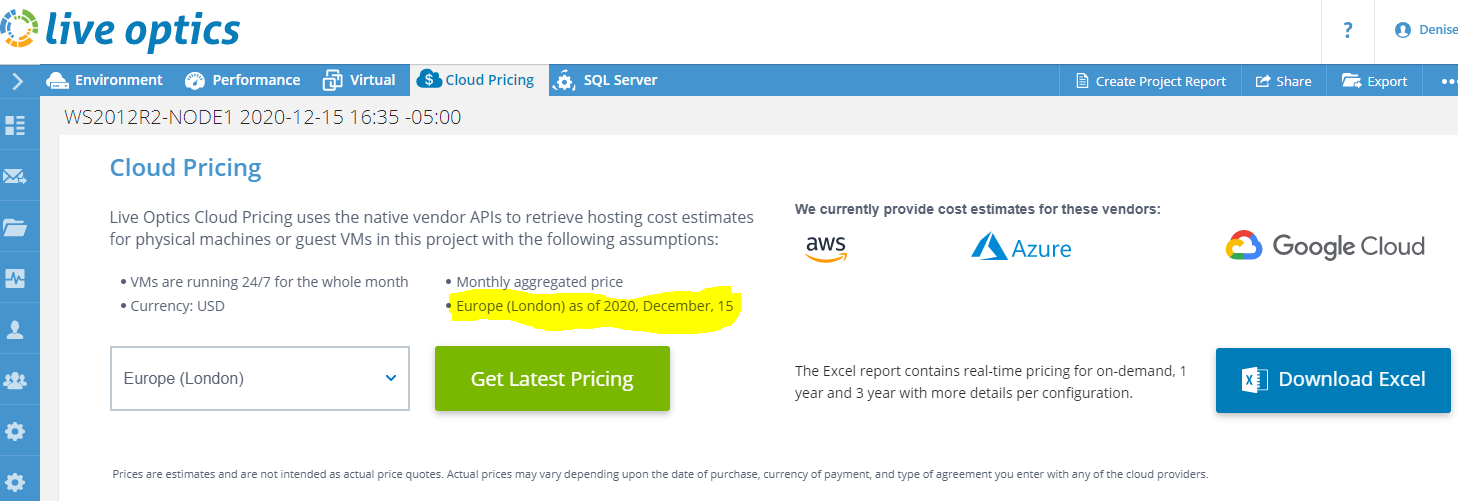The height and width of the screenshot is (501, 1458).
Task: Switch to the Virtual tab
Action: click(x=359, y=80)
